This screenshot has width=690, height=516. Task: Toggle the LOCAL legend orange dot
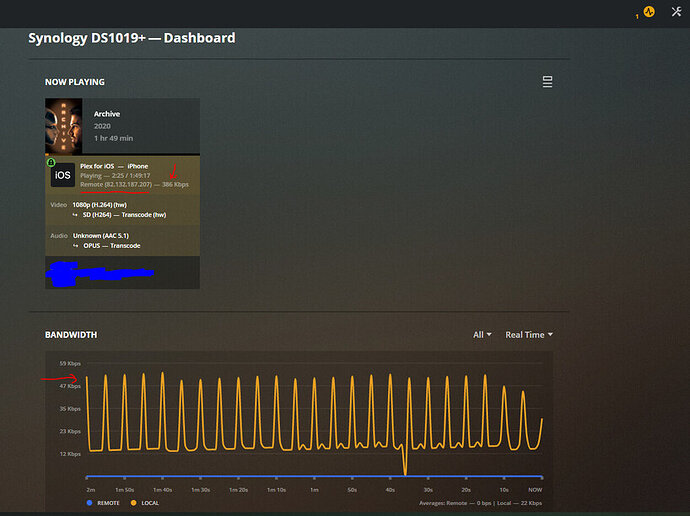pos(133,503)
